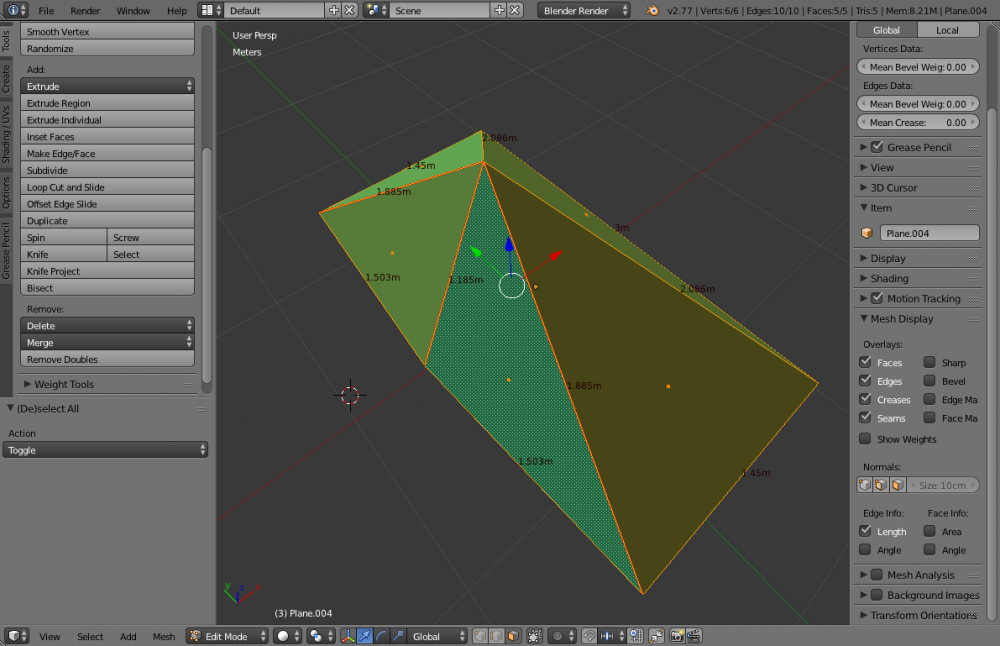Uncheck the Faces overlay checkbox
The image size is (1000, 646).
[x=865, y=363]
